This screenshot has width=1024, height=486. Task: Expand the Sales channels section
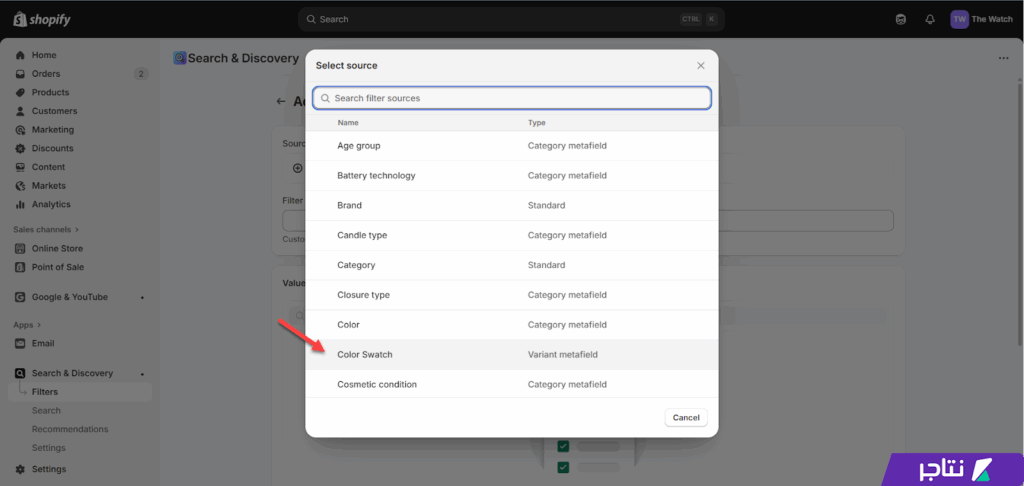pyautogui.click(x=77, y=230)
